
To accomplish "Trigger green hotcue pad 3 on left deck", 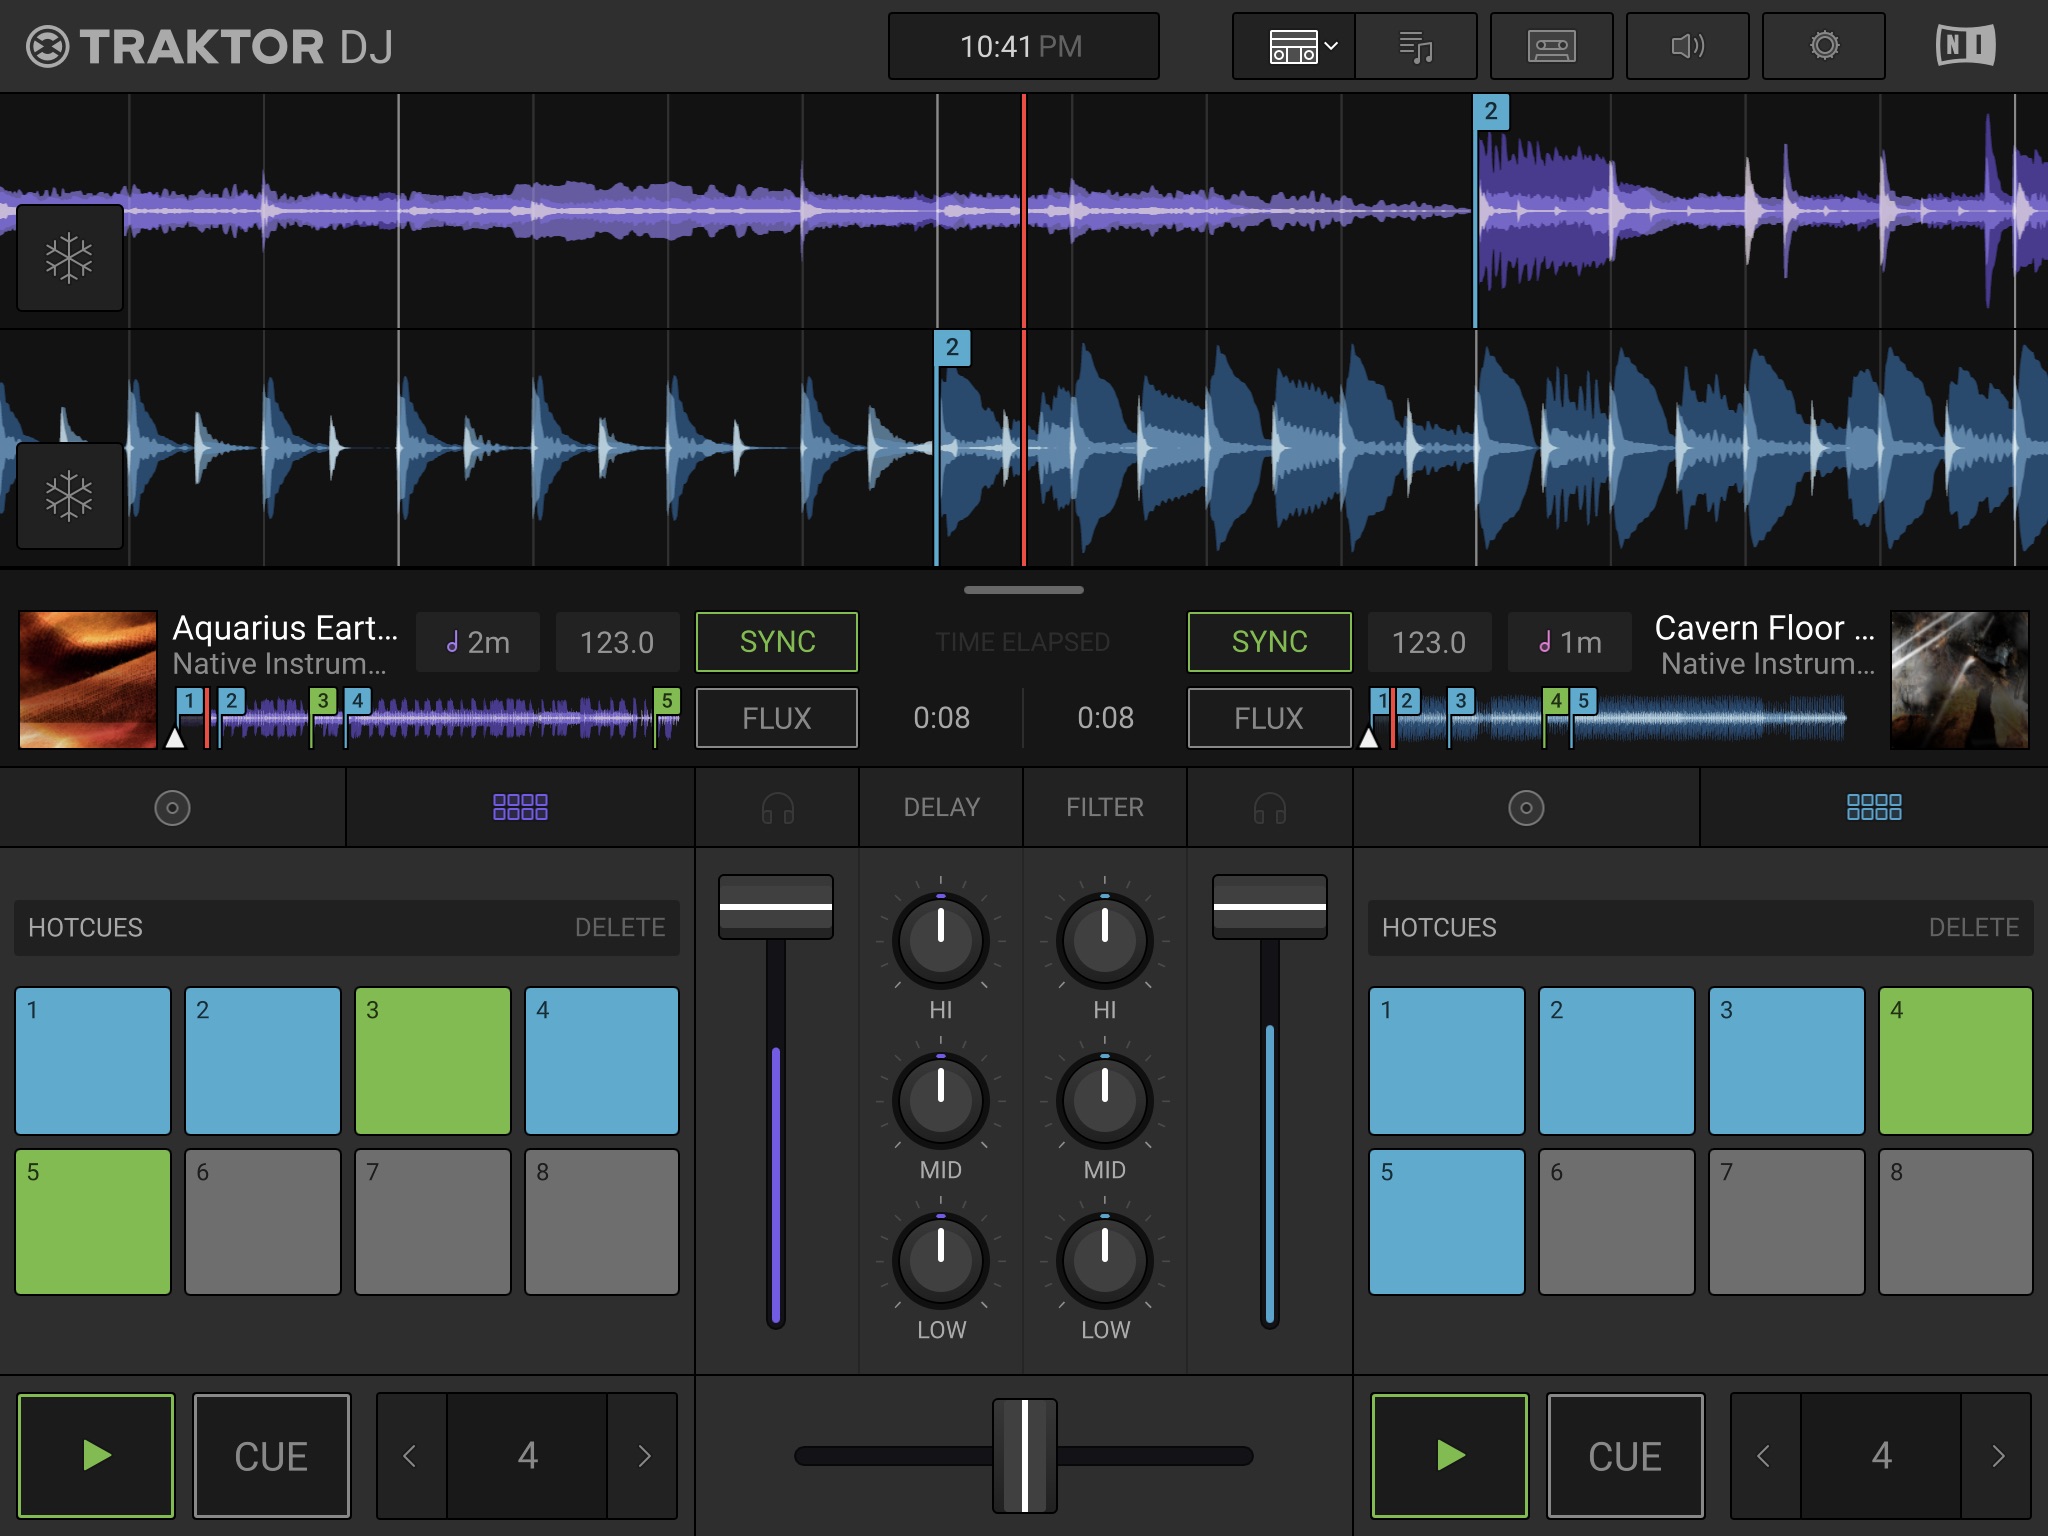I will [x=433, y=1060].
